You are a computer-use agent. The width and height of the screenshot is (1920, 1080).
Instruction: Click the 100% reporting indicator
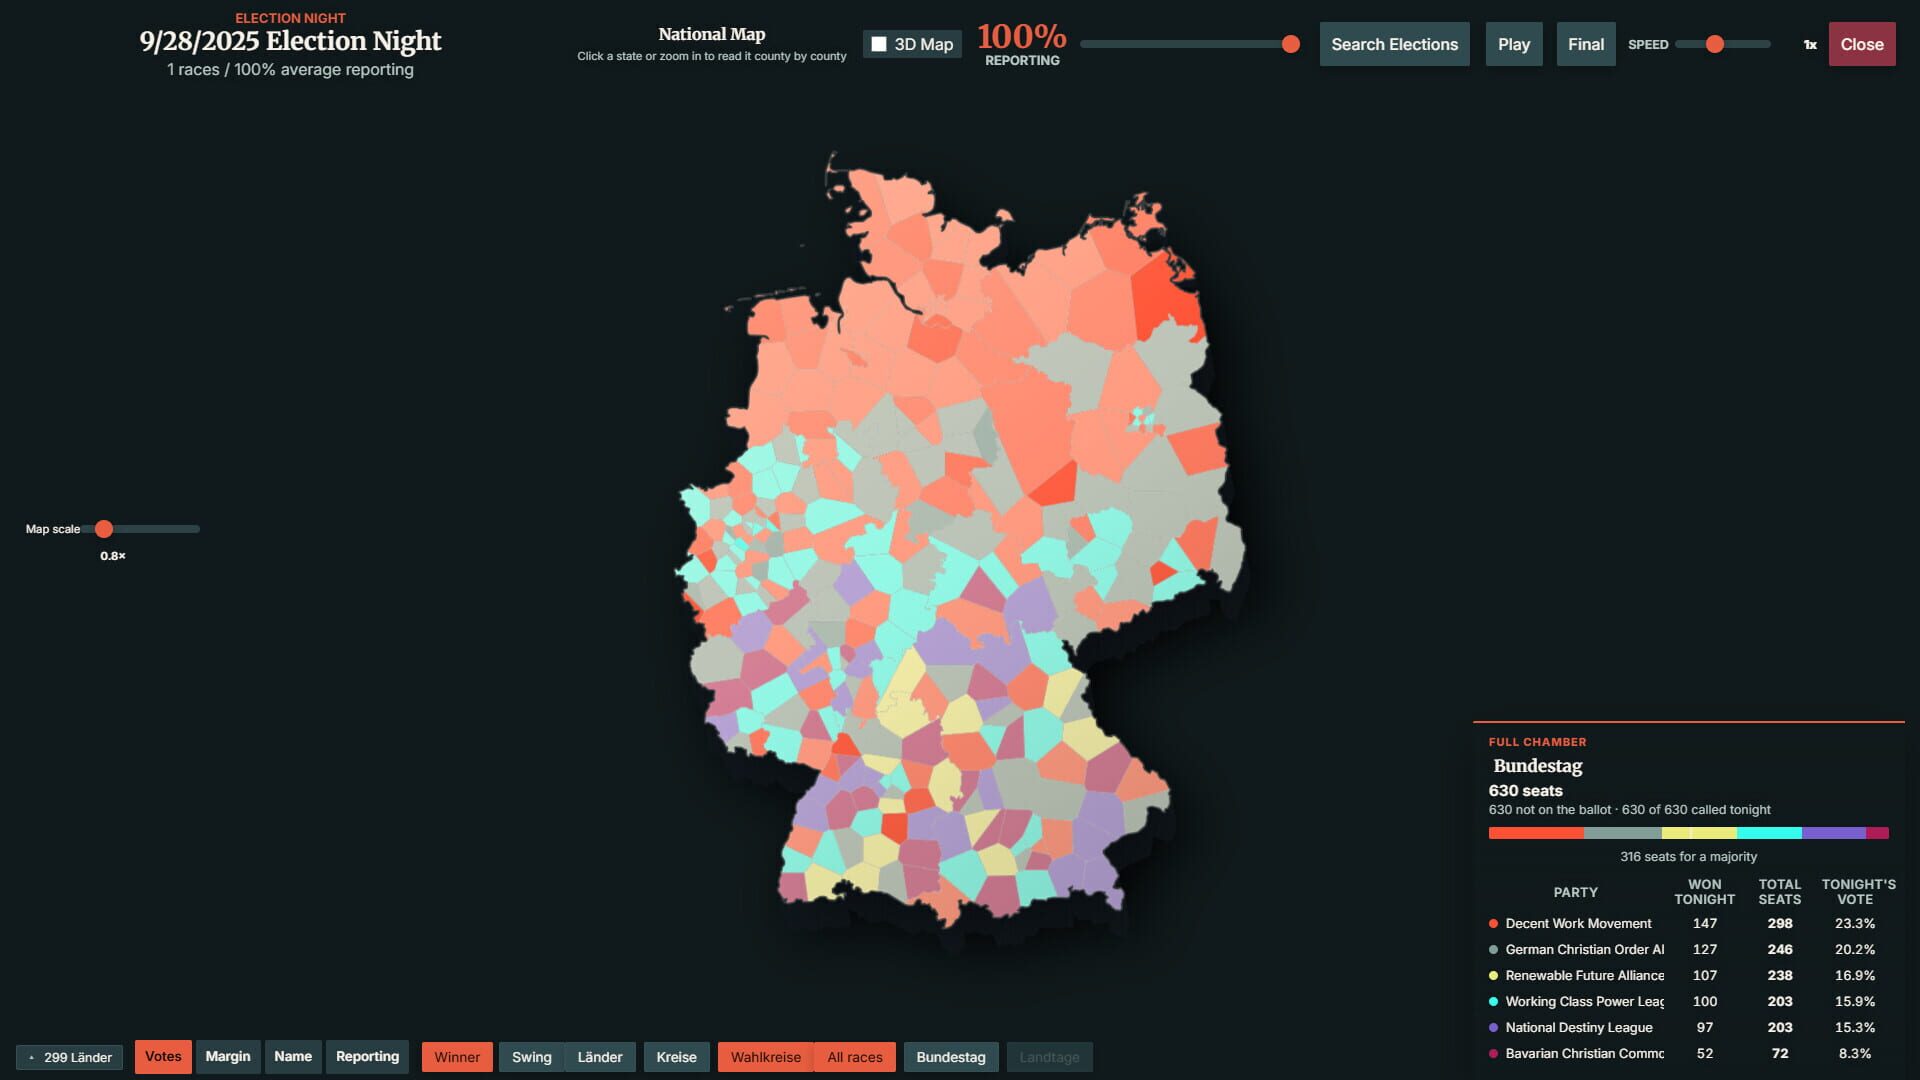coord(1022,44)
